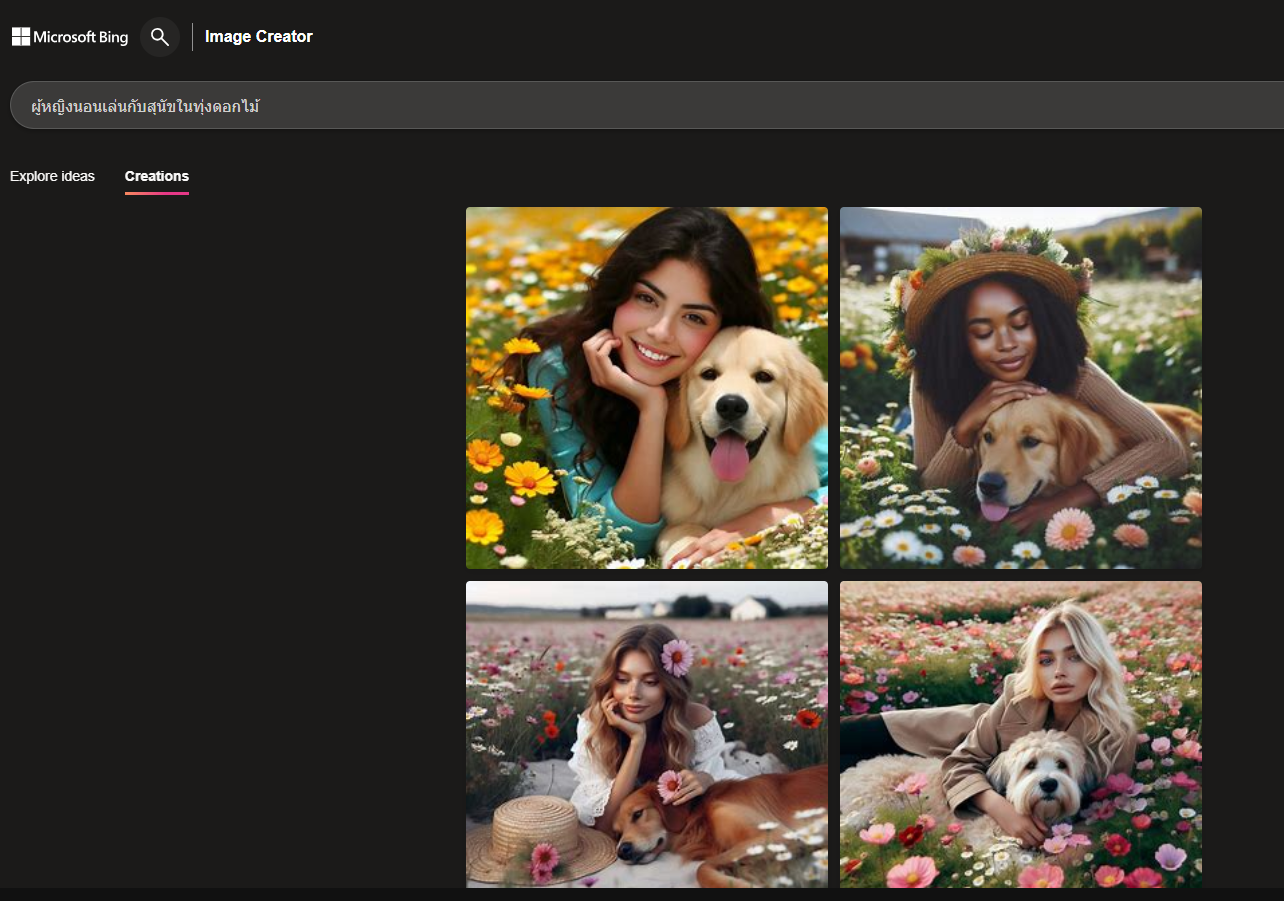Click the magnifying glass search icon
Screen dimensions: 1284x901
click(159, 37)
